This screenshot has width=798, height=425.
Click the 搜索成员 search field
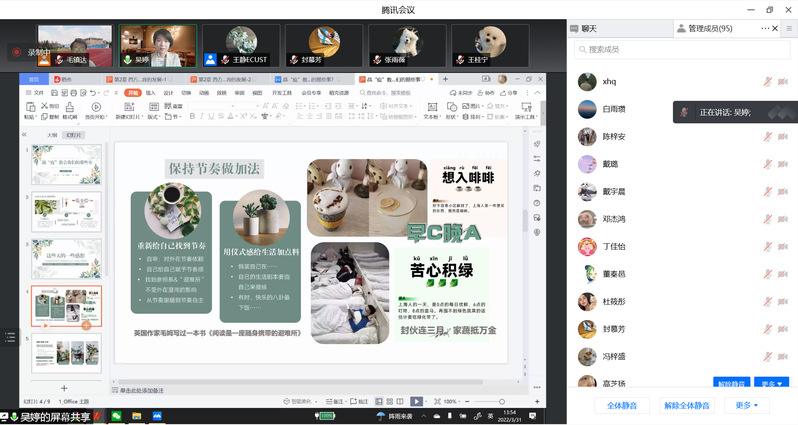click(x=680, y=49)
